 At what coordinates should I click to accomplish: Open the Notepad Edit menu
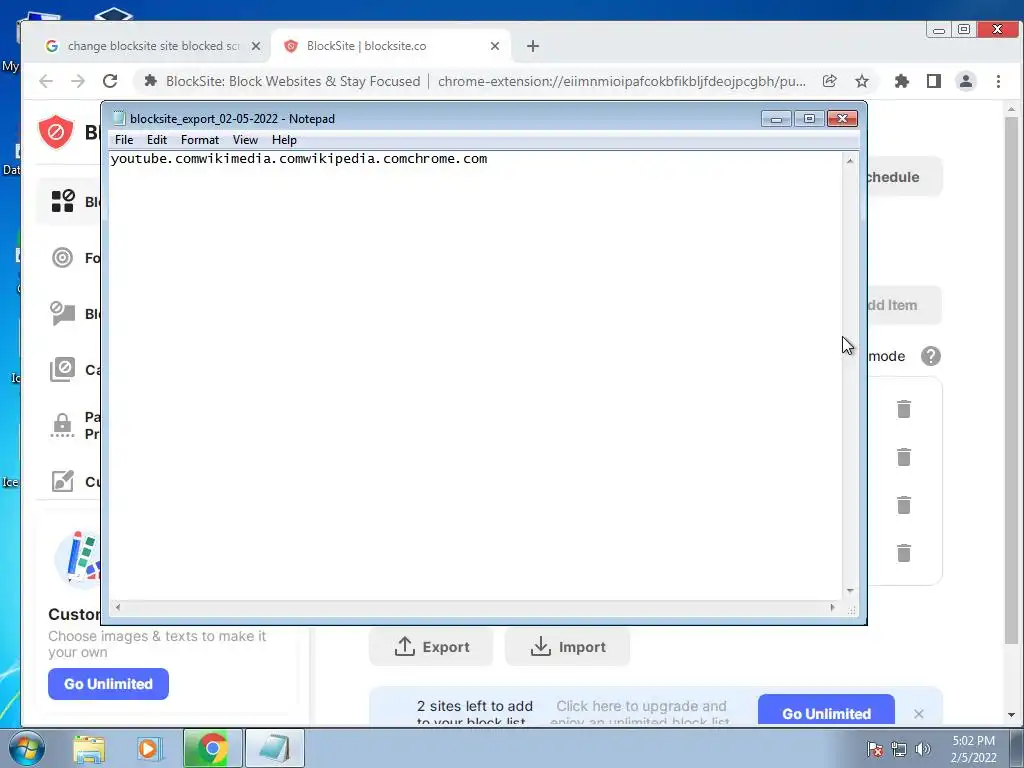(x=157, y=140)
